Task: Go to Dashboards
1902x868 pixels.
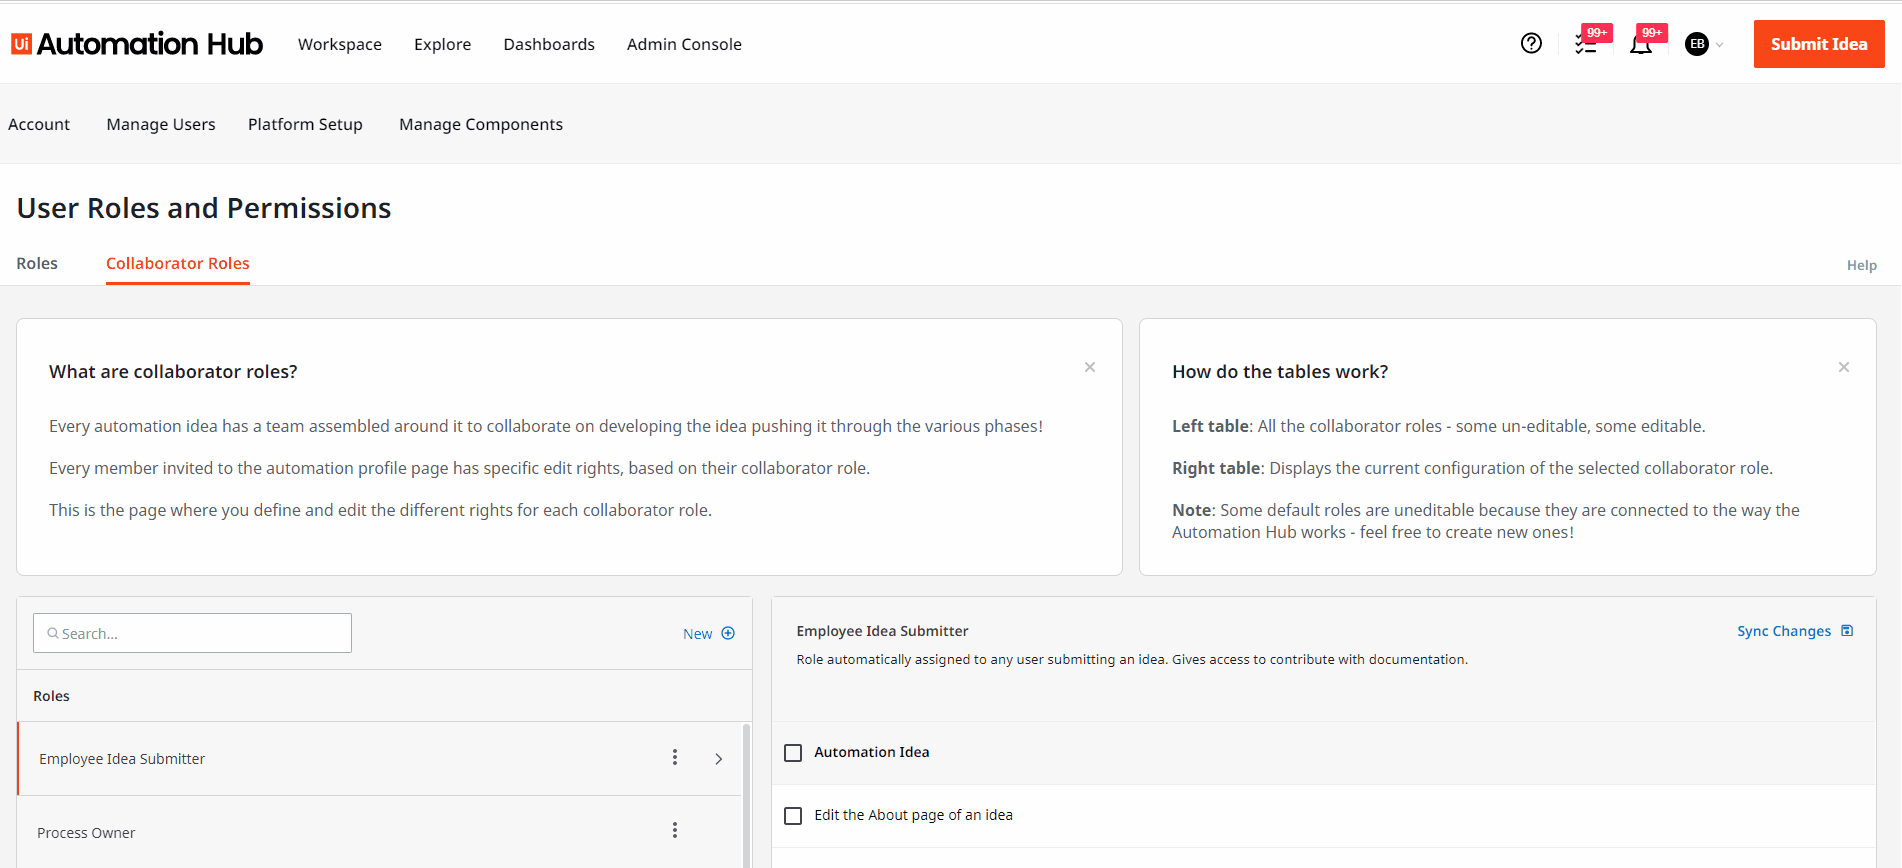Action: tap(549, 44)
